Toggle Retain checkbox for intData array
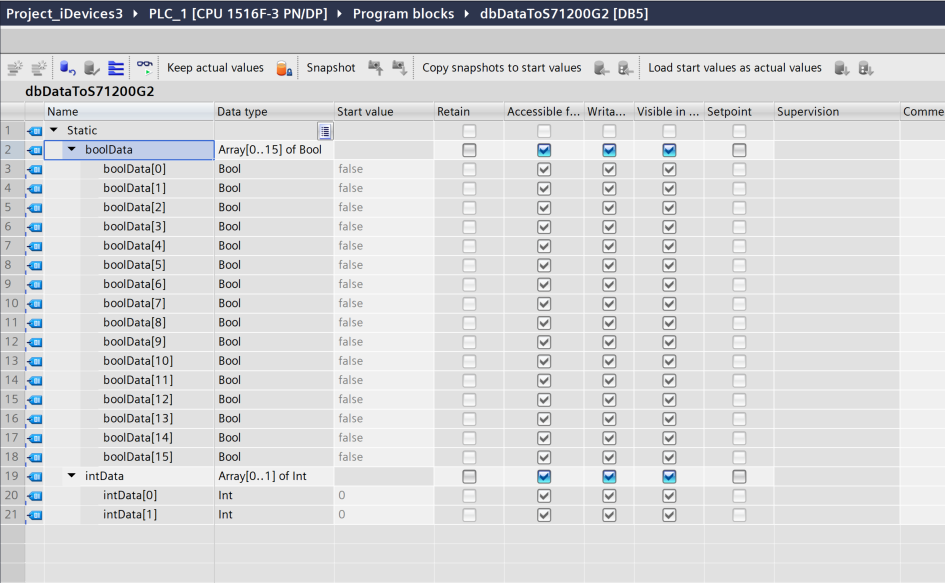 pos(469,476)
